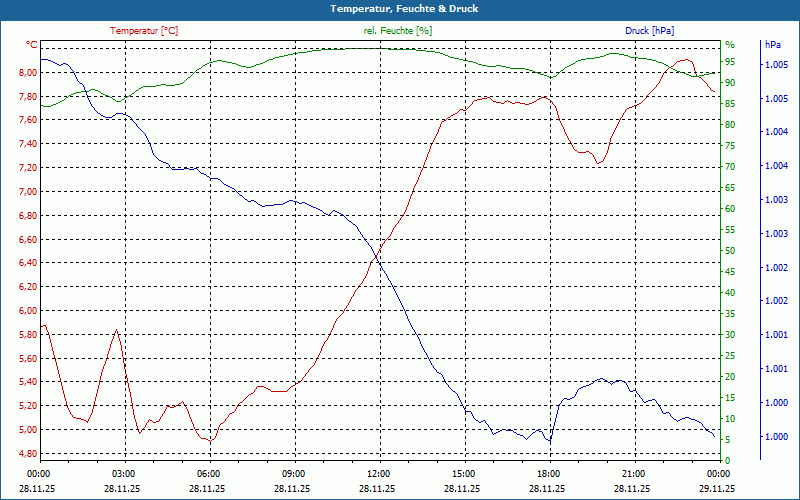The height and width of the screenshot is (500, 800).
Task: Click the blue 'hPa' axis unit label
Action: tap(772, 45)
